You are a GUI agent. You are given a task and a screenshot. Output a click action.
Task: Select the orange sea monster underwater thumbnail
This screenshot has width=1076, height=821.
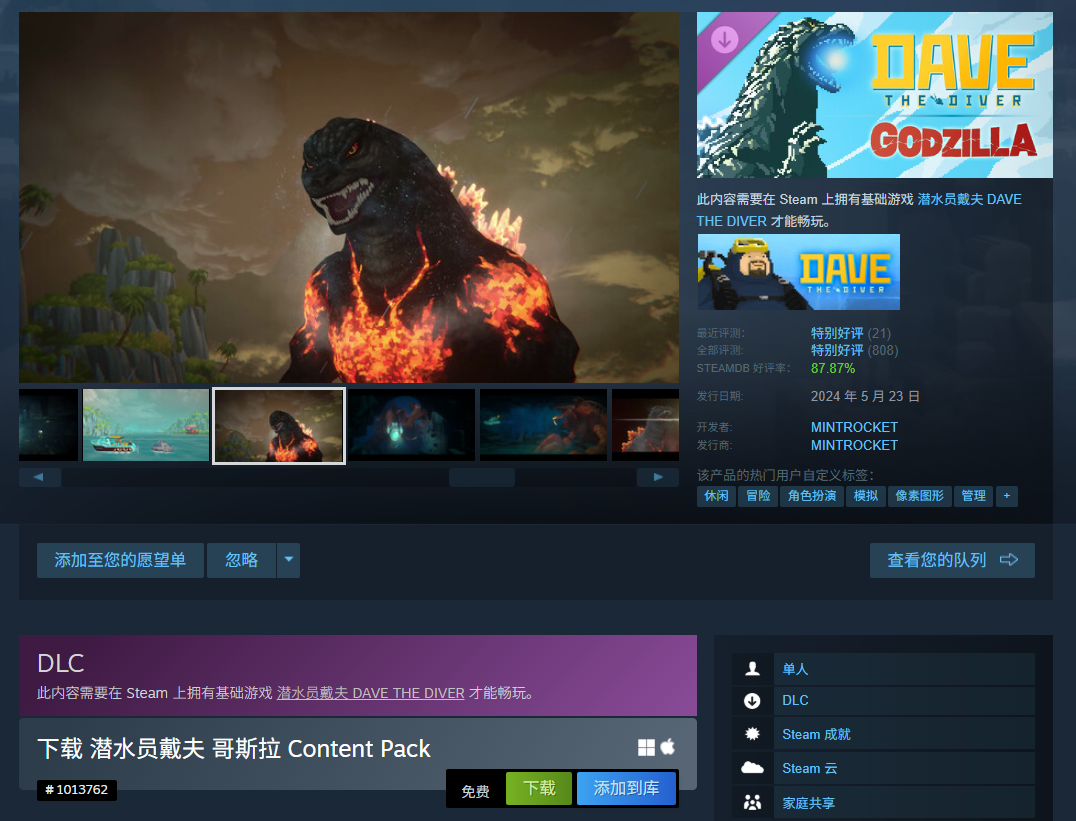(x=543, y=425)
